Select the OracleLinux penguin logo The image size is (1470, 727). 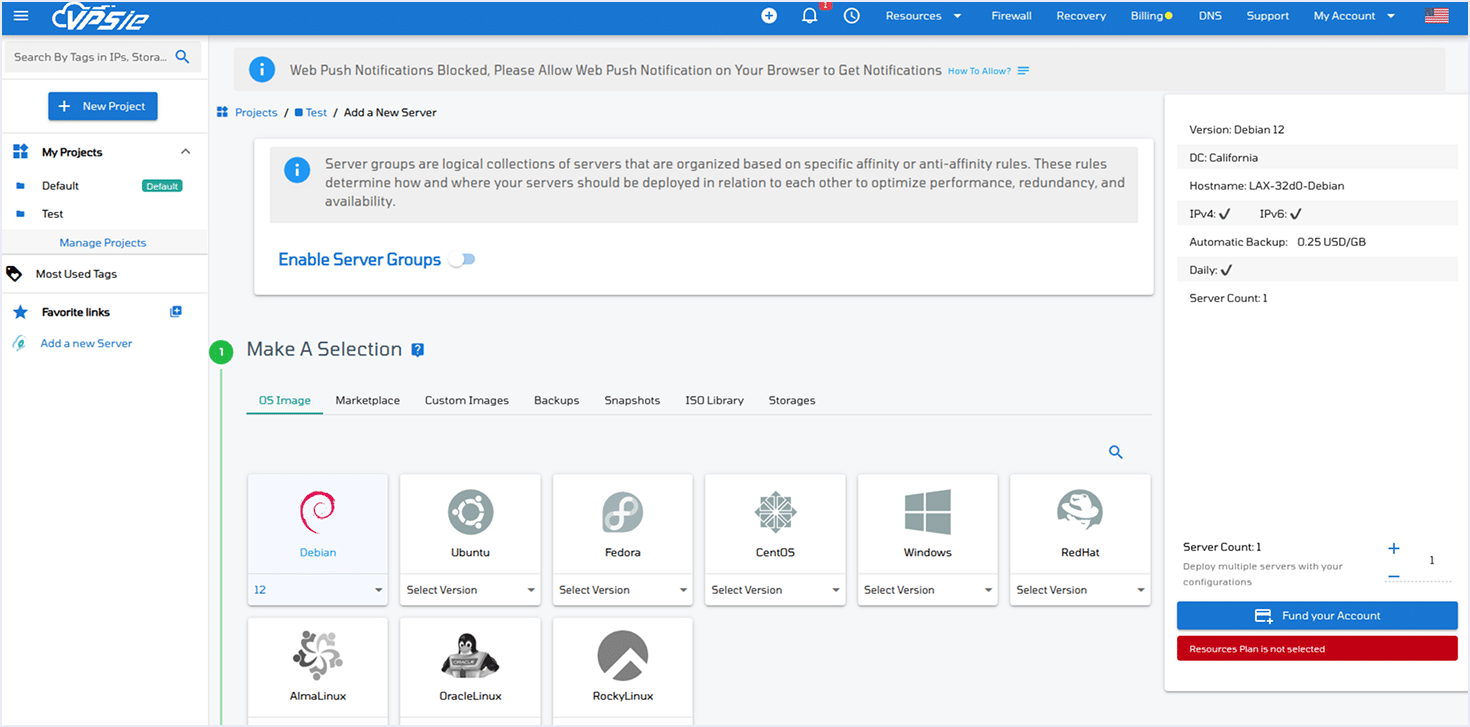pyautogui.click(x=470, y=656)
